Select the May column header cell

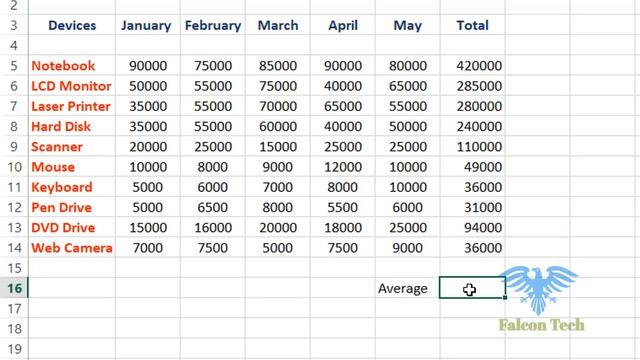[407, 25]
